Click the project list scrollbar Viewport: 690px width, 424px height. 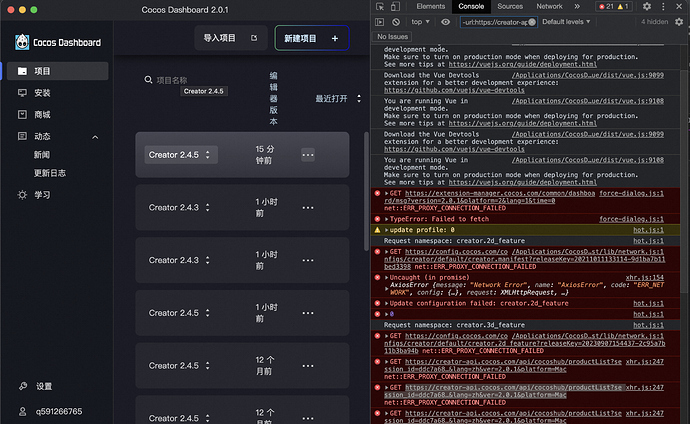coord(366,191)
